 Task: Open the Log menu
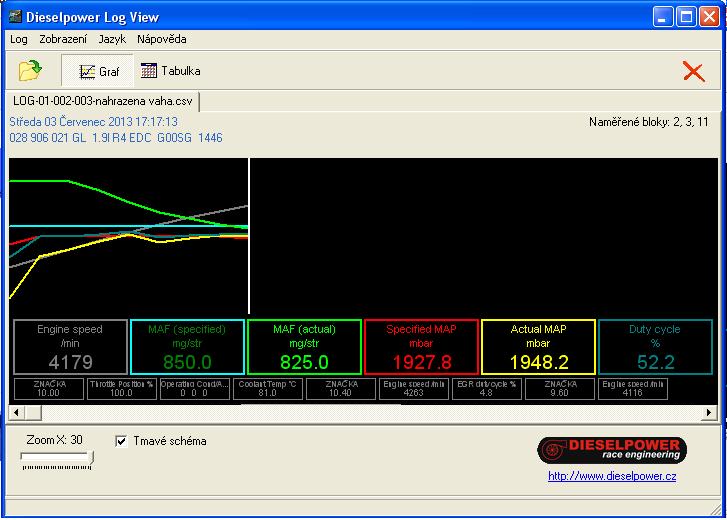coord(19,39)
